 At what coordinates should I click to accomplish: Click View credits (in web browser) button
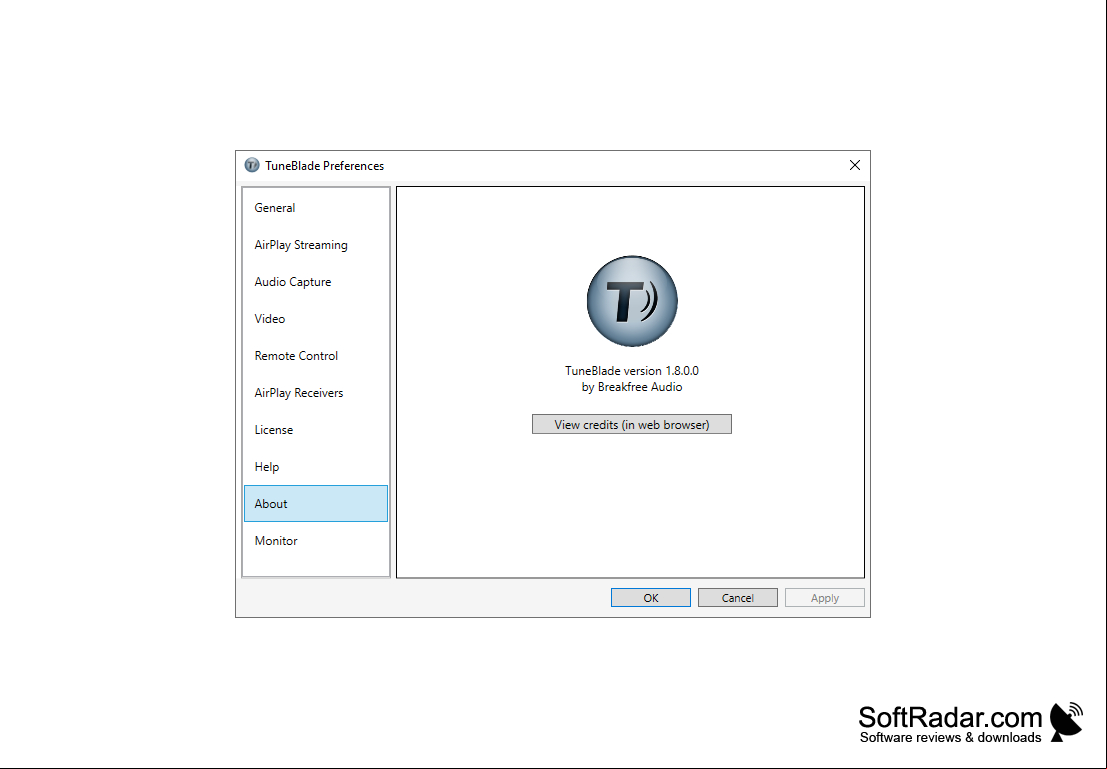click(632, 424)
